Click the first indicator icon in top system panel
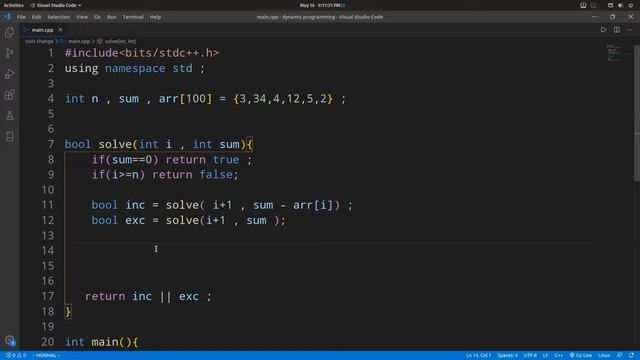Viewport: 640px width, 360px height. tap(583, 5)
